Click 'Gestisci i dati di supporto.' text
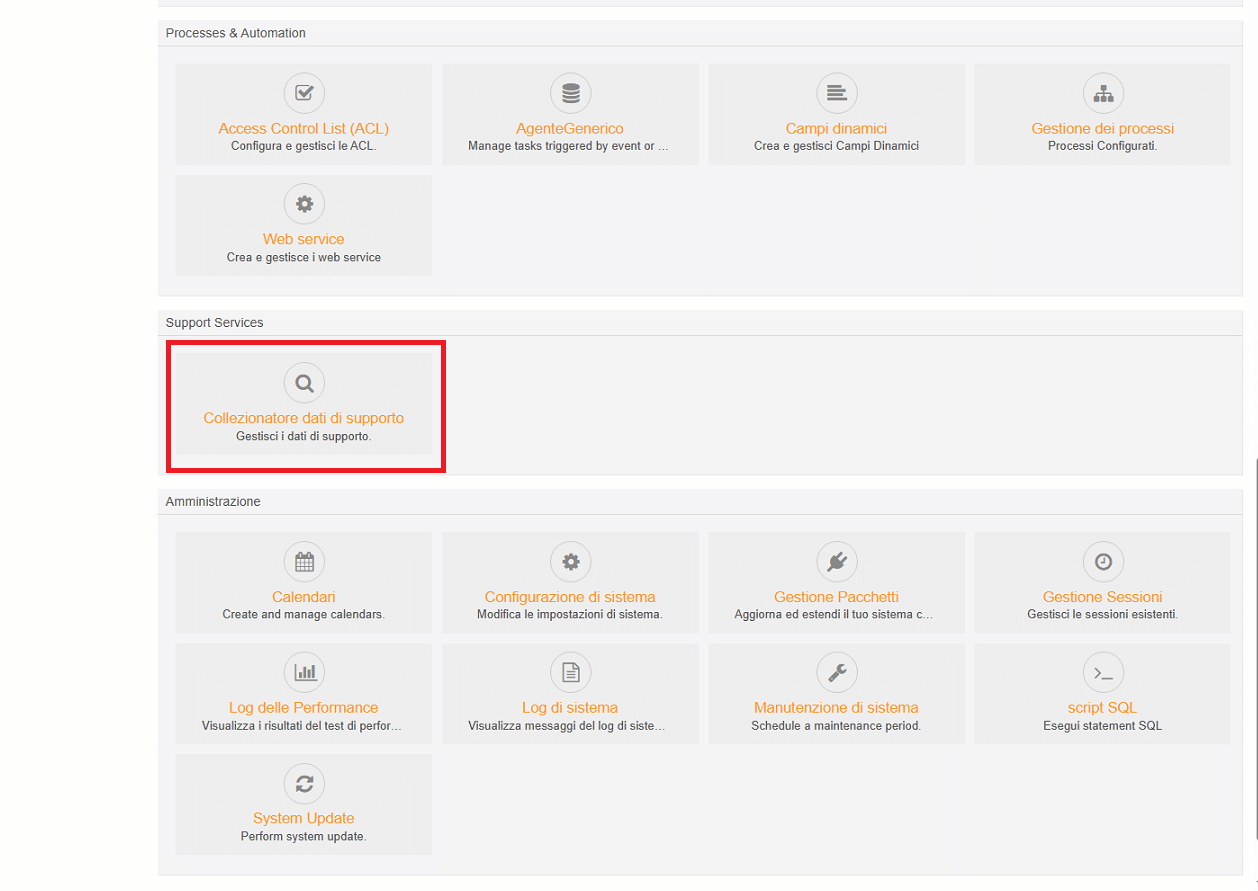Image resolution: width=1258 pixels, height=891 pixels. coord(304,436)
